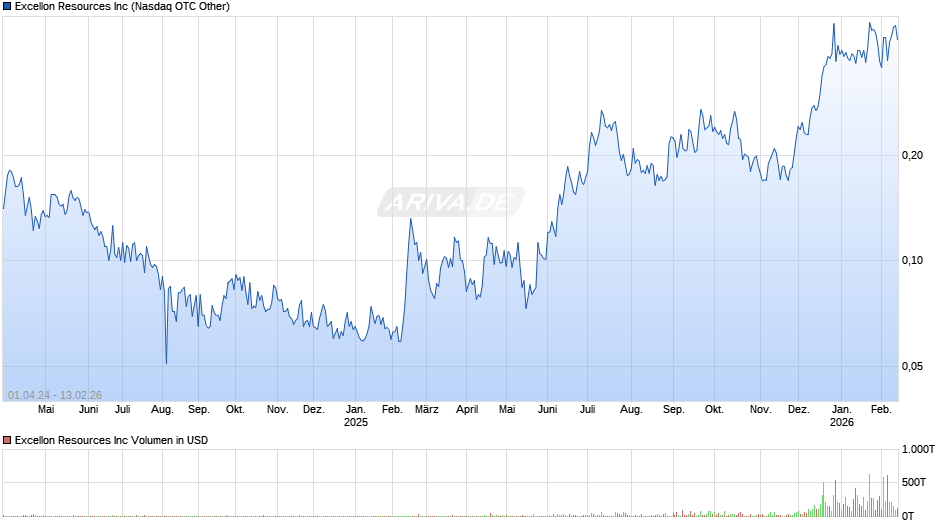Click the Jan. label above 2025

[x=355, y=409]
